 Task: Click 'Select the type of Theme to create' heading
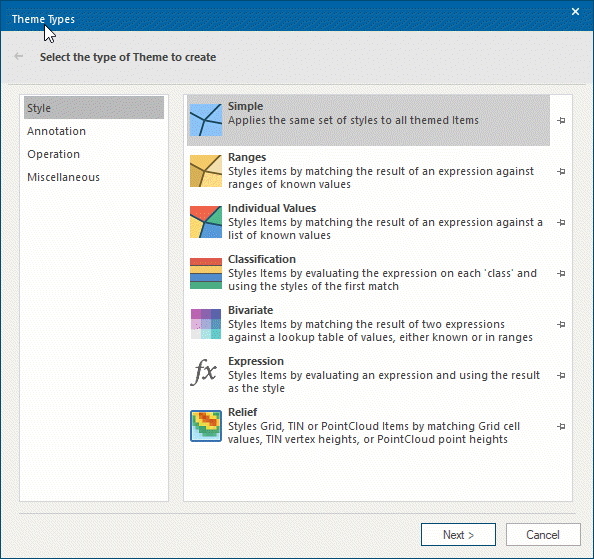coord(128,57)
